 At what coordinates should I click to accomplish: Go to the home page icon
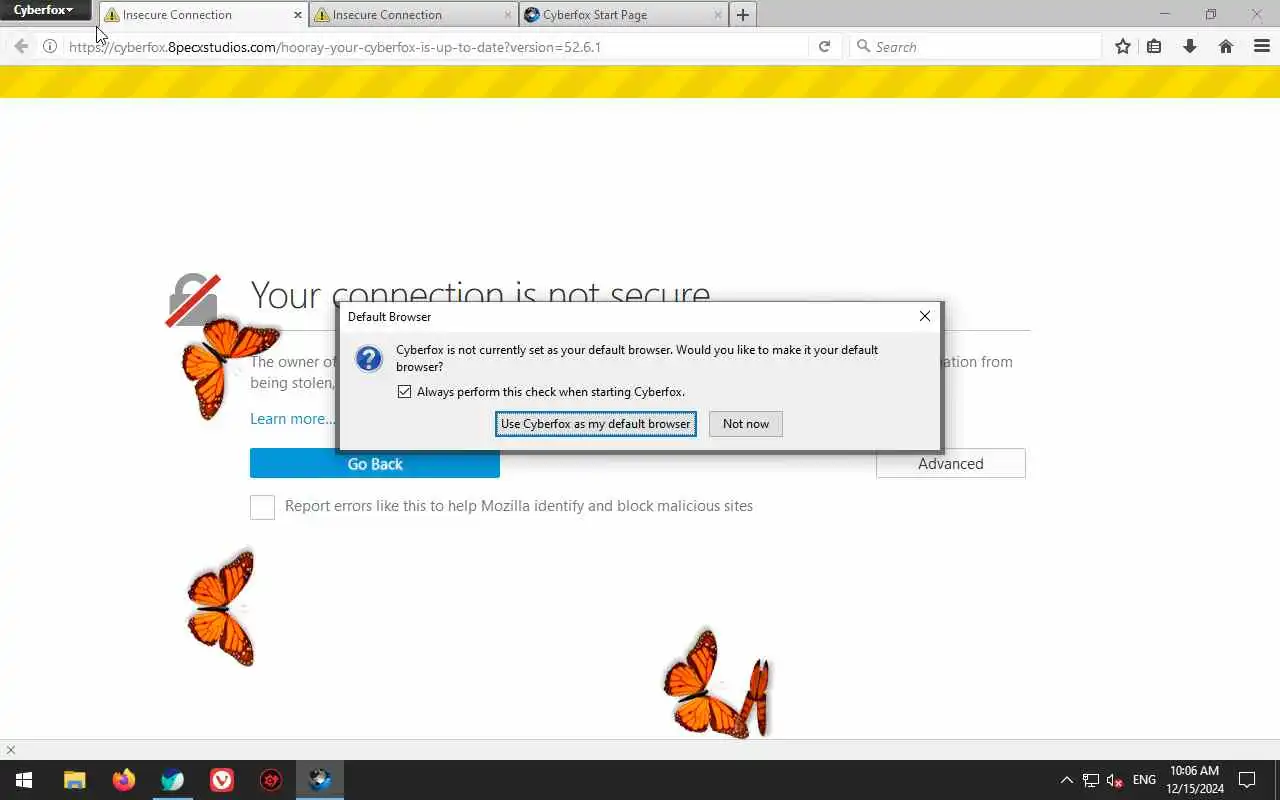pyautogui.click(x=1226, y=46)
